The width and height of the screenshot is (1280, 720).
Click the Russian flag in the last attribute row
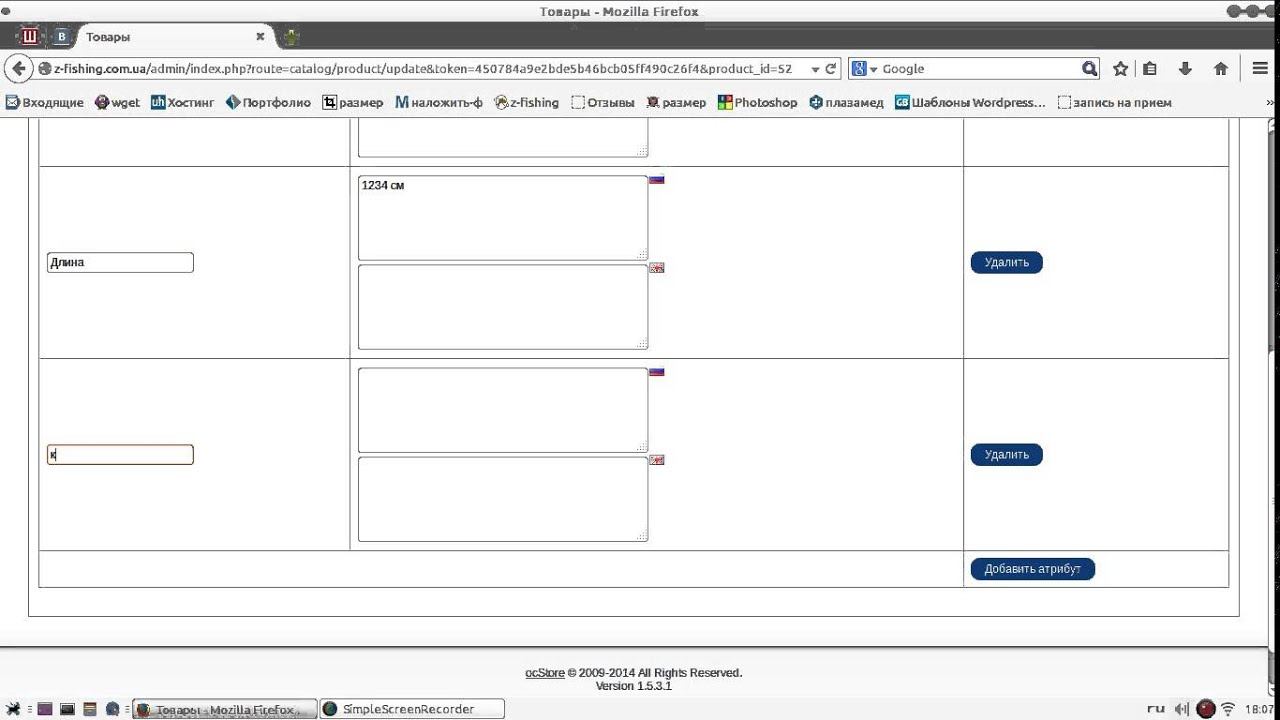click(657, 372)
